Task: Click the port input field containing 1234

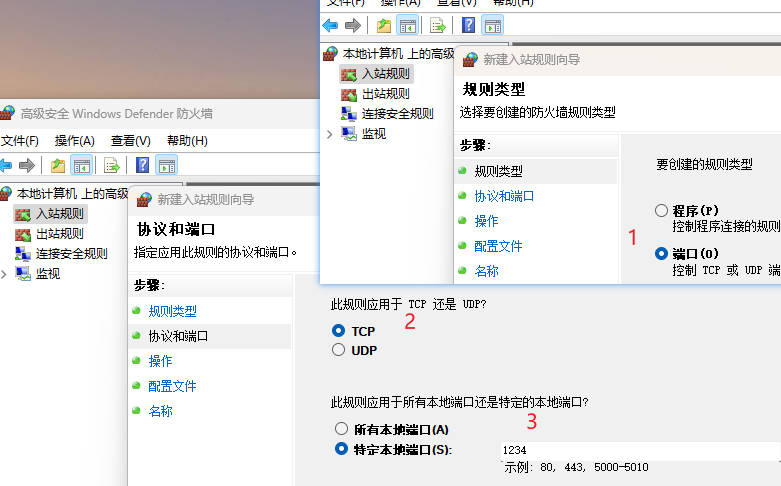Action: pos(641,450)
